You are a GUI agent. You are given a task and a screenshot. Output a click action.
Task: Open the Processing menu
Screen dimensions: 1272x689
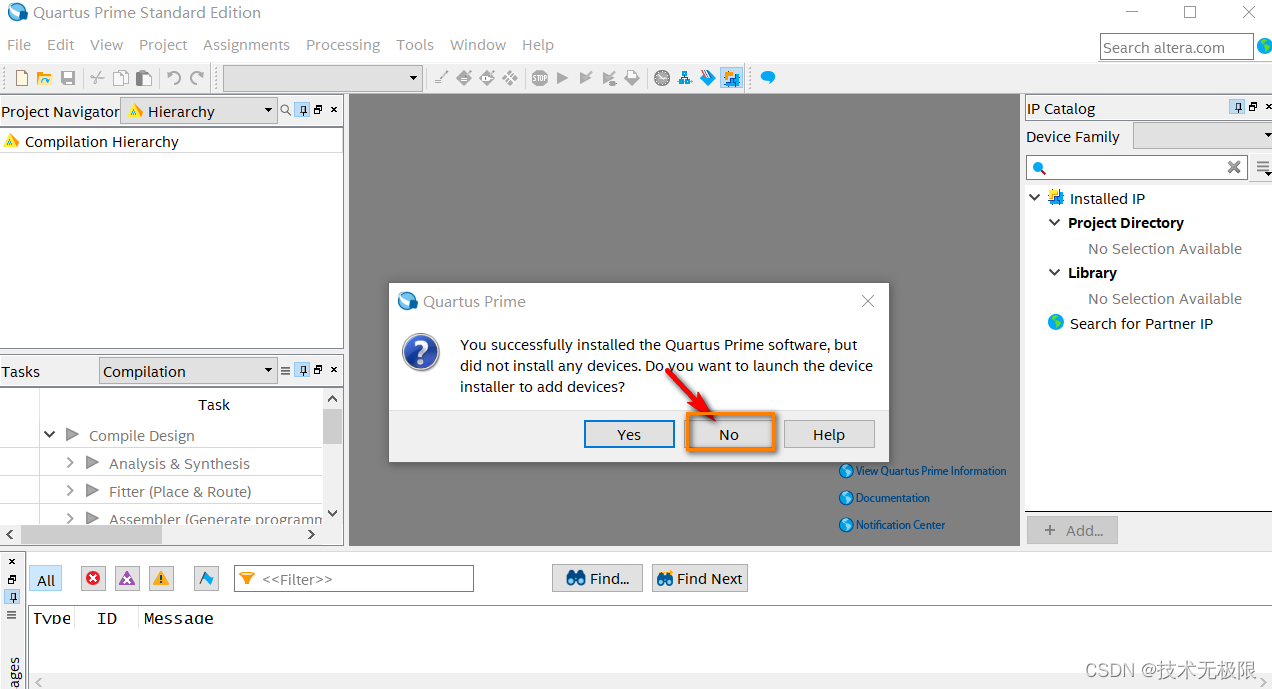343,45
